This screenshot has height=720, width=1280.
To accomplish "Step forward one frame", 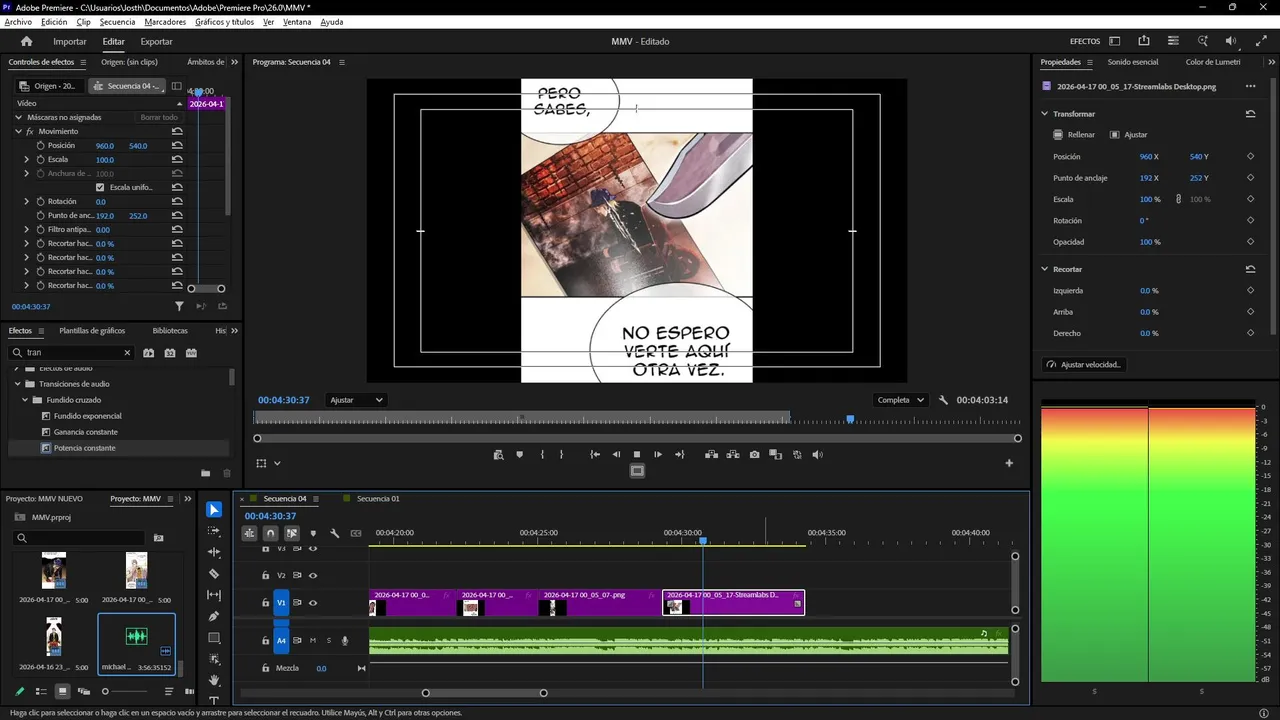I will pos(658,455).
